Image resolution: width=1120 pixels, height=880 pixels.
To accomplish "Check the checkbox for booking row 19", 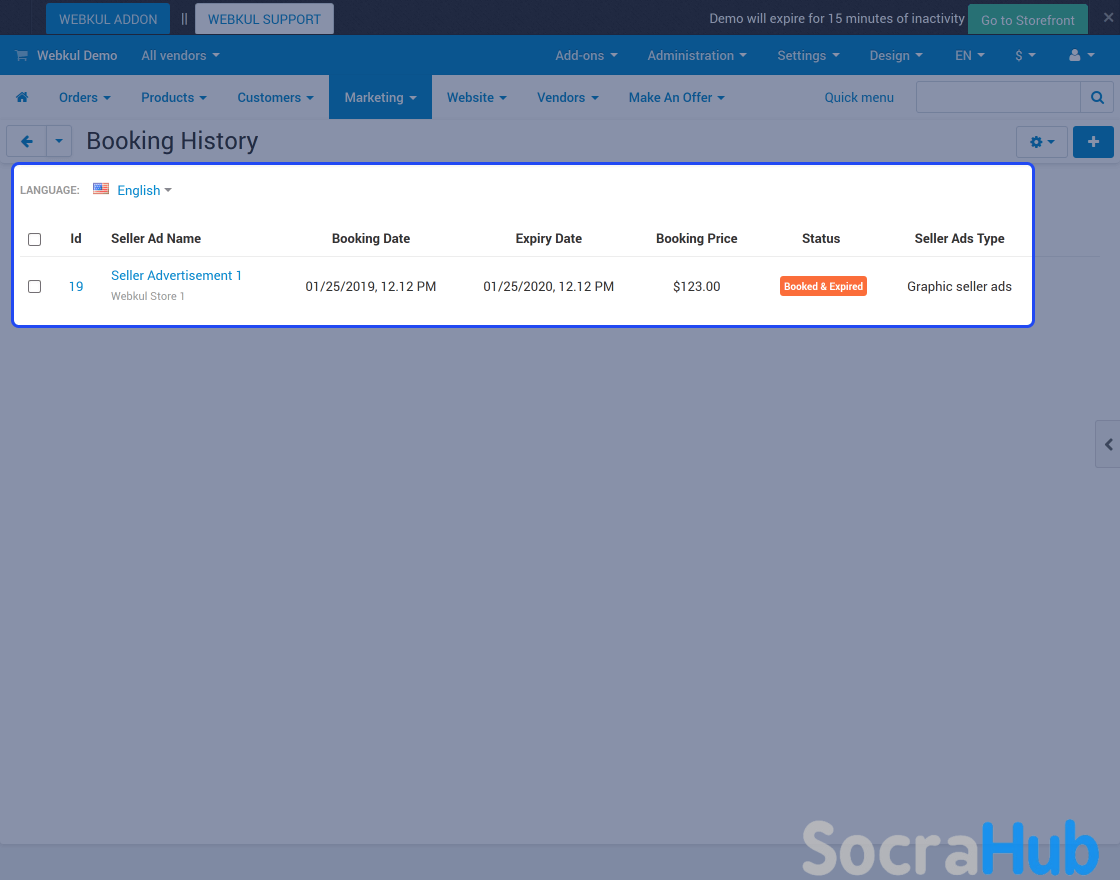I will 35,287.
